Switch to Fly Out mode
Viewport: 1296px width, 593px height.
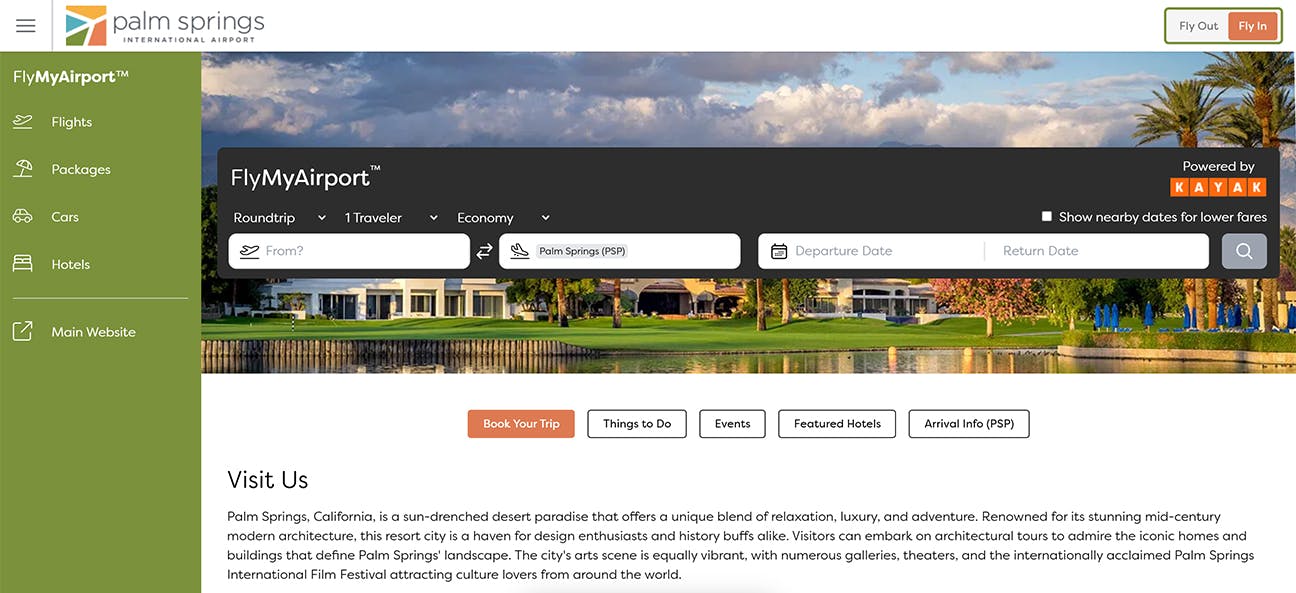pos(1198,26)
